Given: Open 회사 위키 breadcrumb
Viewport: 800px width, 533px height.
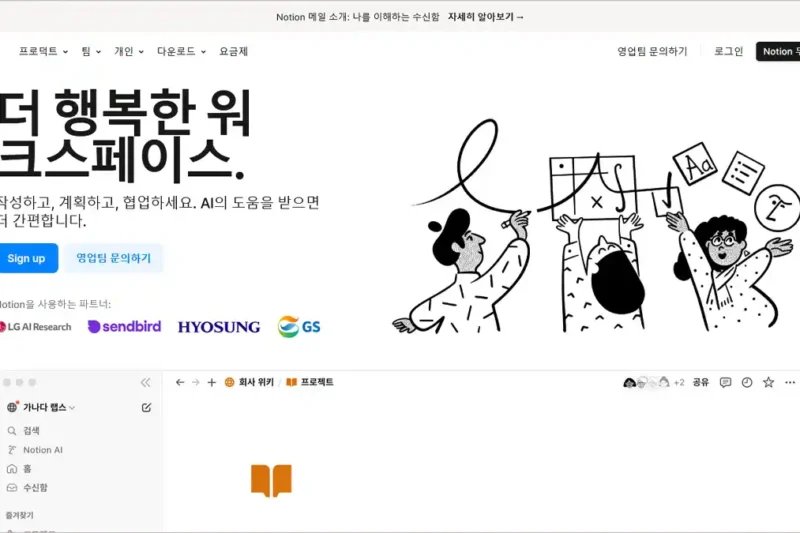Looking at the screenshot, I should (249, 382).
